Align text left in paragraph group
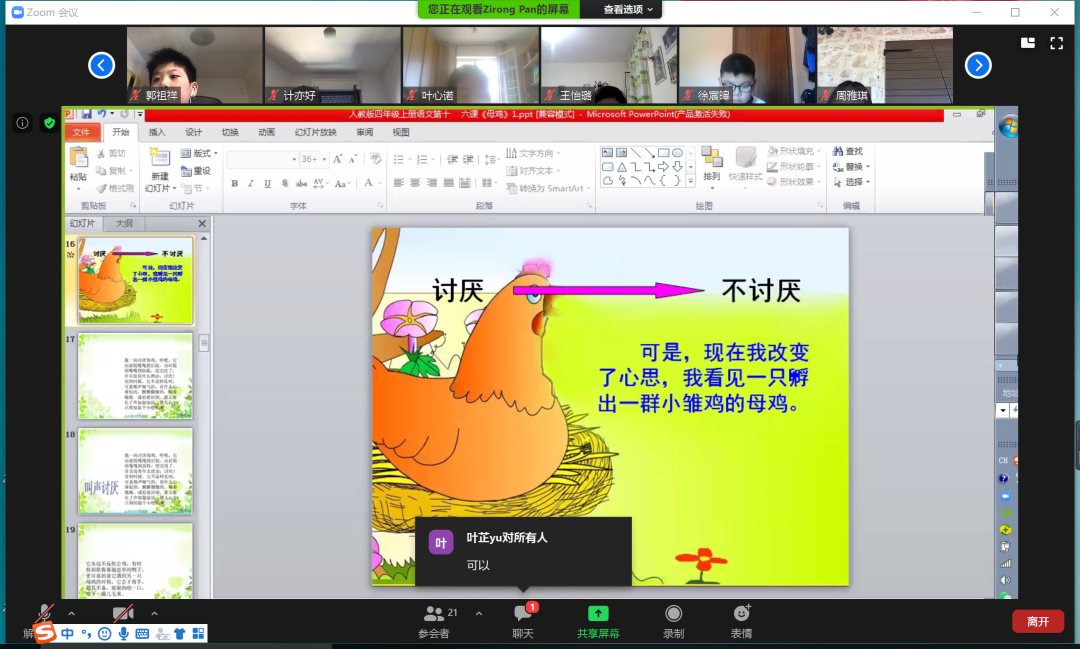The height and width of the screenshot is (649, 1080). (x=399, y=183)
